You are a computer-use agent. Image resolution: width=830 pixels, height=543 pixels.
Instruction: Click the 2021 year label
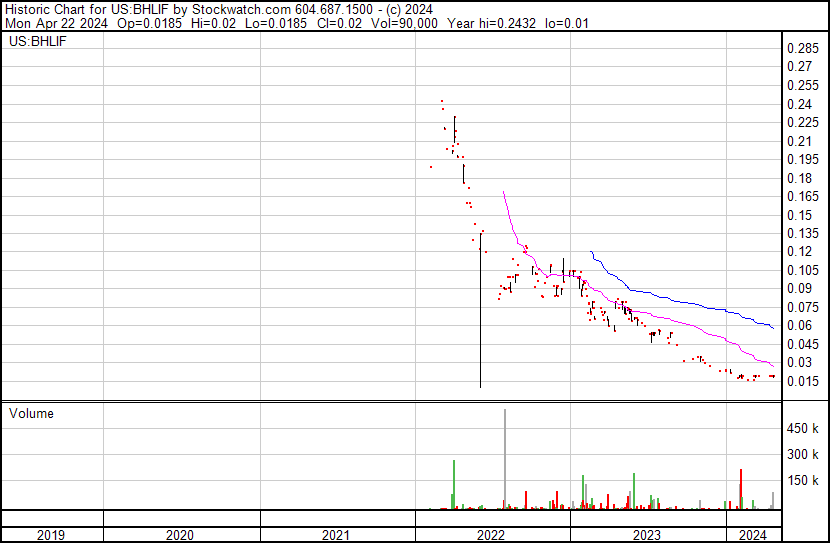[337, 535]
